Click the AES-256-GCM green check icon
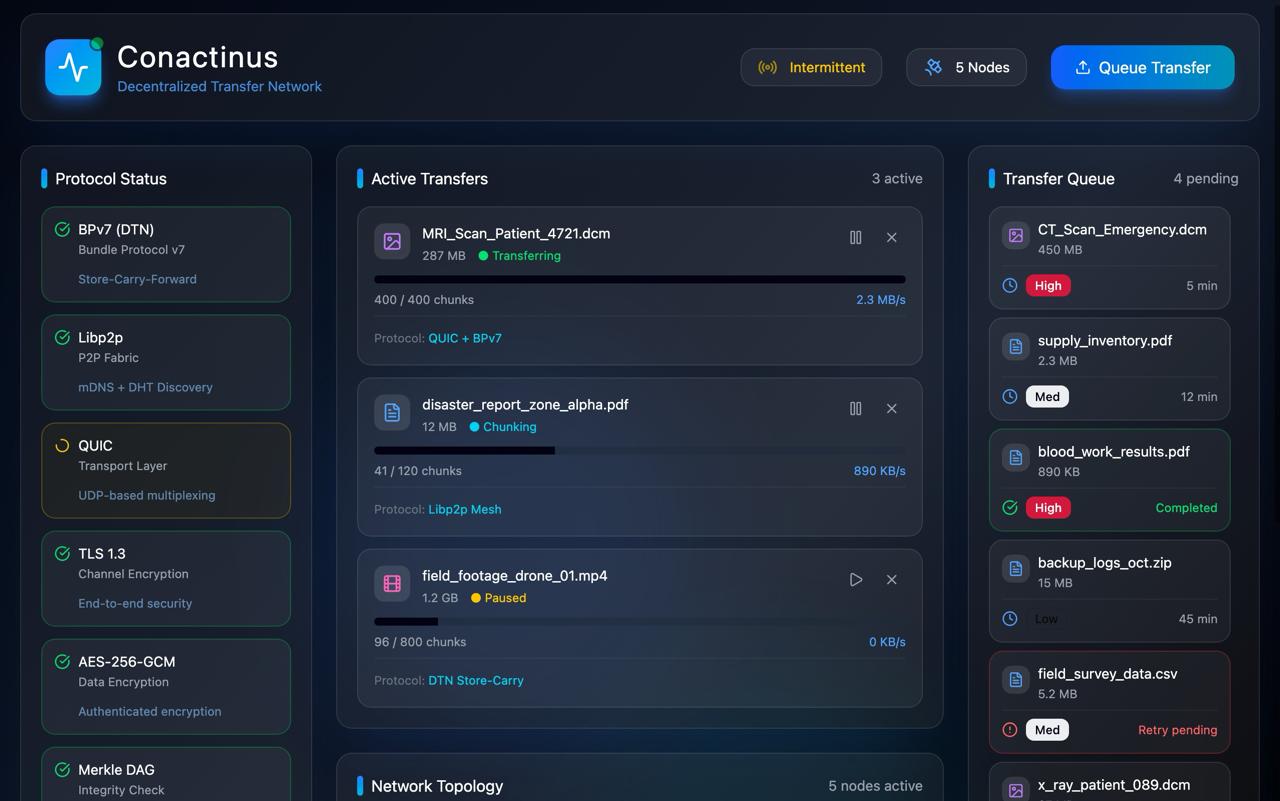The height and width of the screenshot is (801, 1280). [x=62, y=661]
